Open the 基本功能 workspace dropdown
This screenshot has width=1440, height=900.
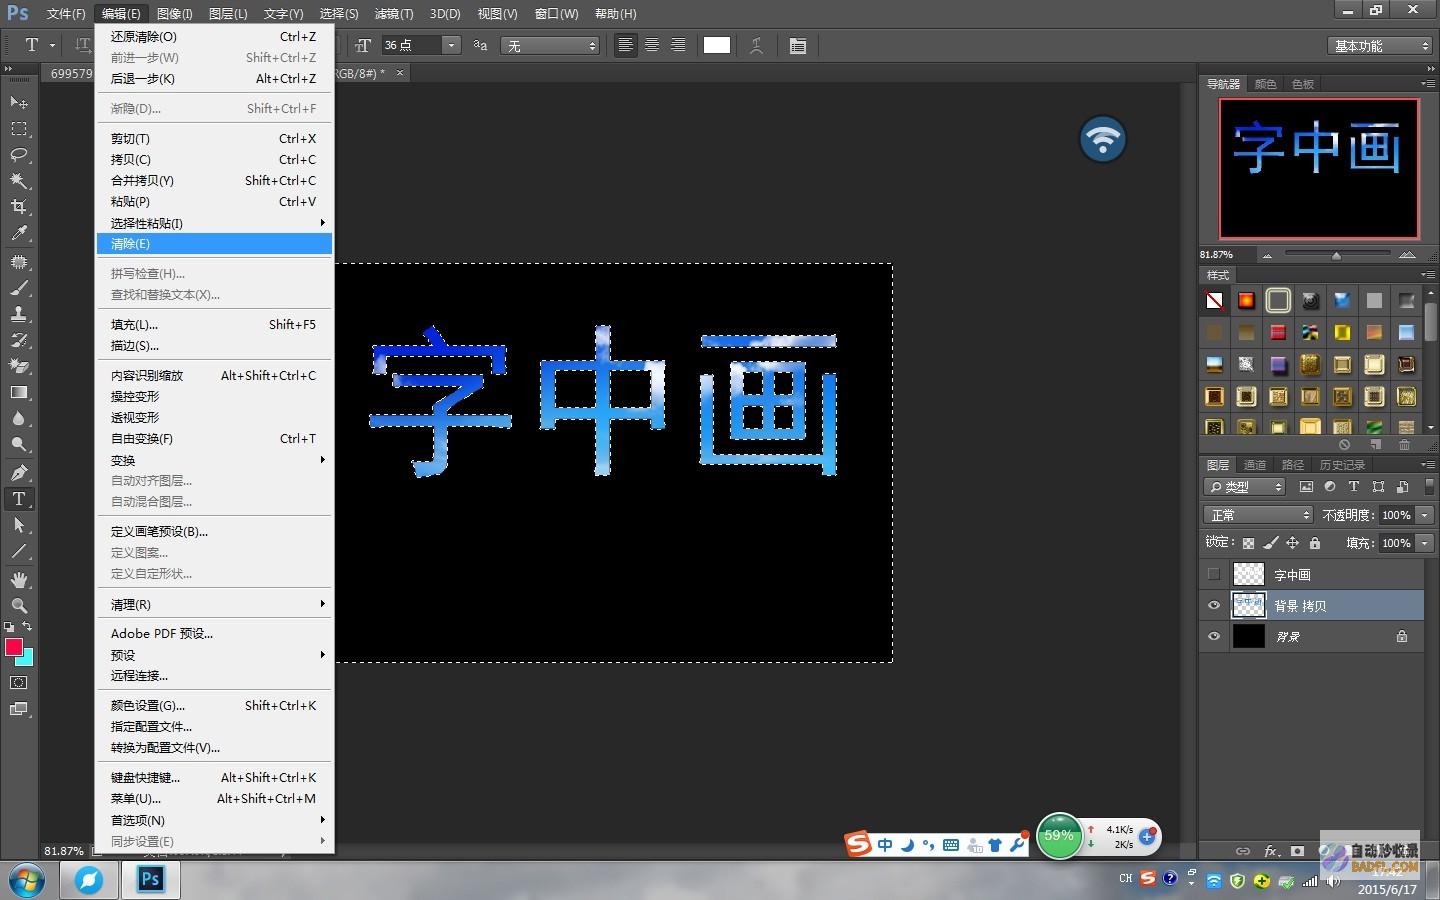tap(1382, 46)
